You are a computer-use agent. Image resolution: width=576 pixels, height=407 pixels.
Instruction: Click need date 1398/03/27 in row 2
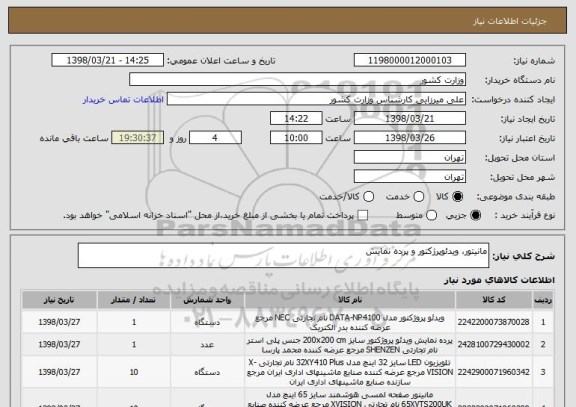[x=59, y=345]
